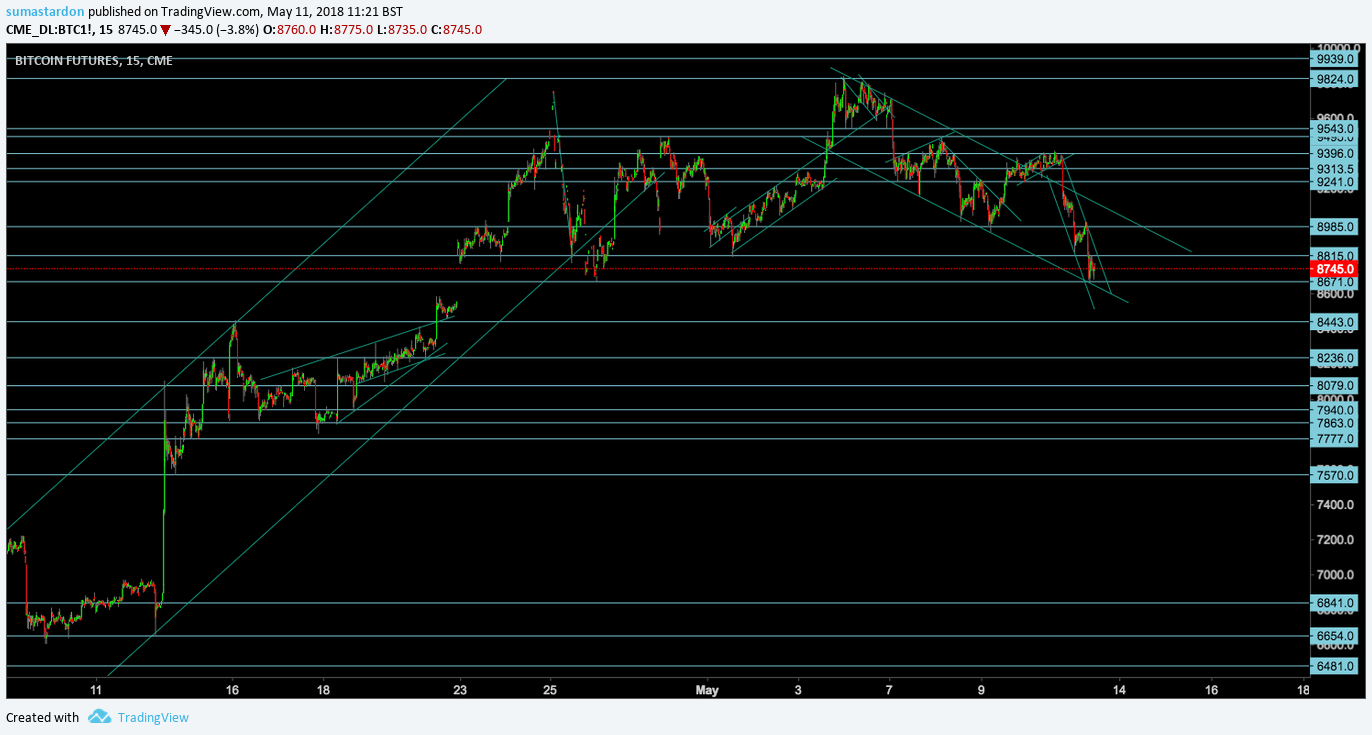Viewport: 1372px width, 735px height.
Task: Click the H:8775.0 high value
Action: click(x=346, y=29)
